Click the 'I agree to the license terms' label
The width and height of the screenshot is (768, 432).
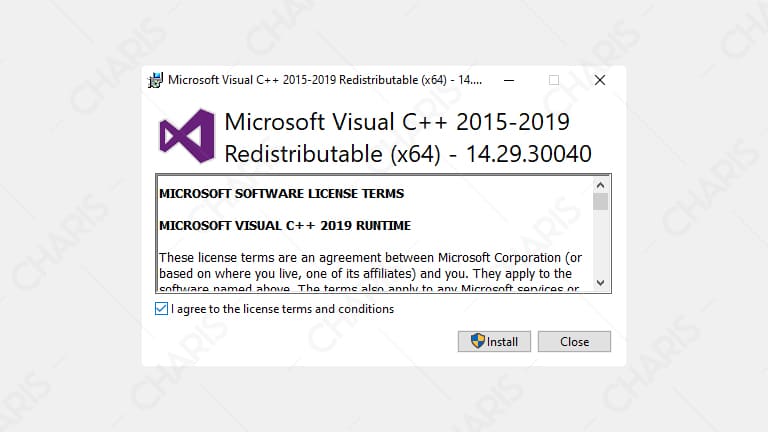point(283,309)
